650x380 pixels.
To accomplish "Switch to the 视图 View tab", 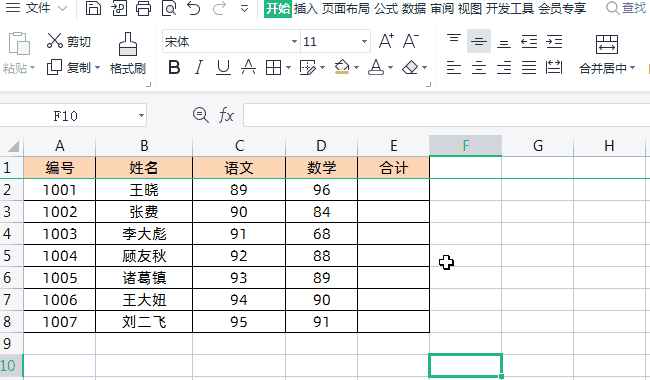I will coord(470,8).
